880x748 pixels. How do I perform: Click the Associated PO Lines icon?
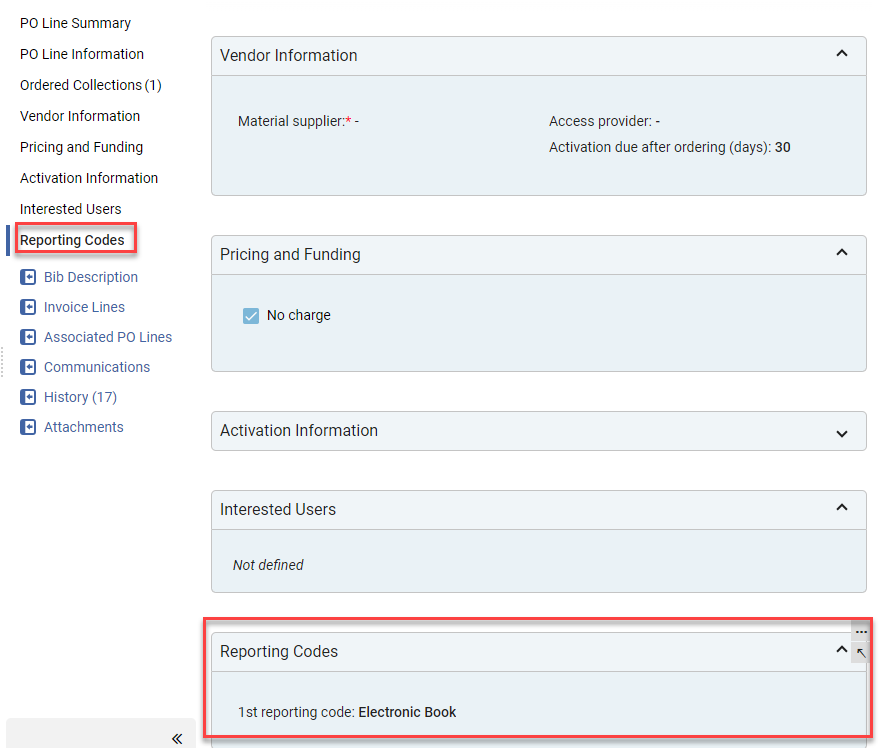(28, 337)
